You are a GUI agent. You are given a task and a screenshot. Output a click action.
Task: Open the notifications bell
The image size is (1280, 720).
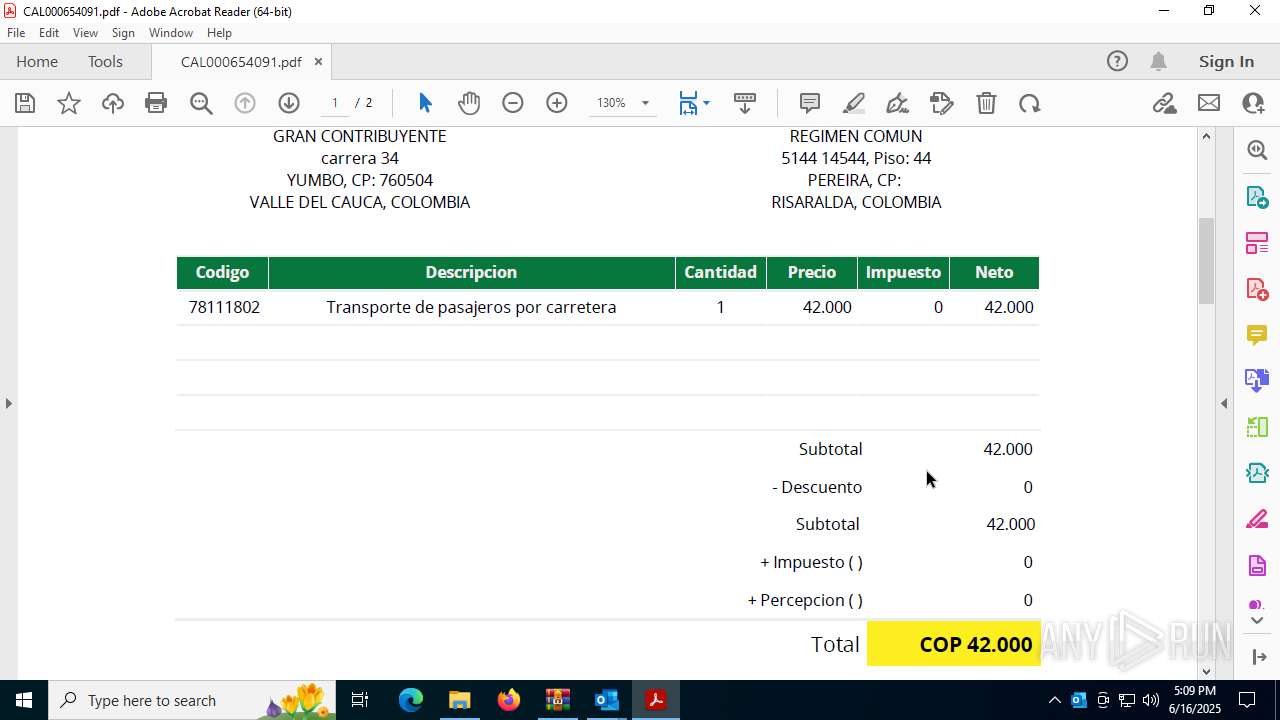pyautogui.click(x=1158, y=62)
